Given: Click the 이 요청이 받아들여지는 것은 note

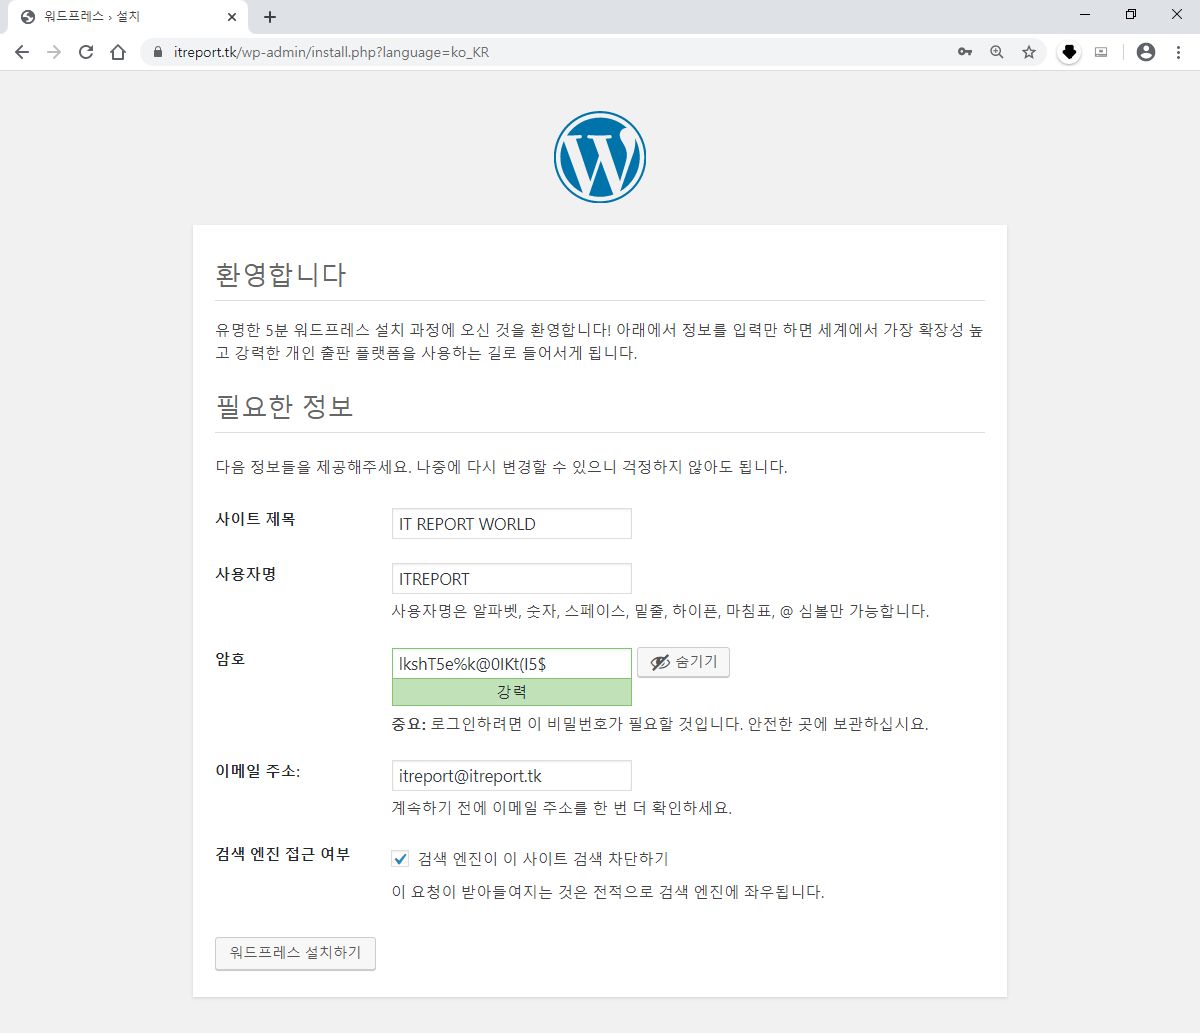Looking at the screenshot, I should 608,892.
